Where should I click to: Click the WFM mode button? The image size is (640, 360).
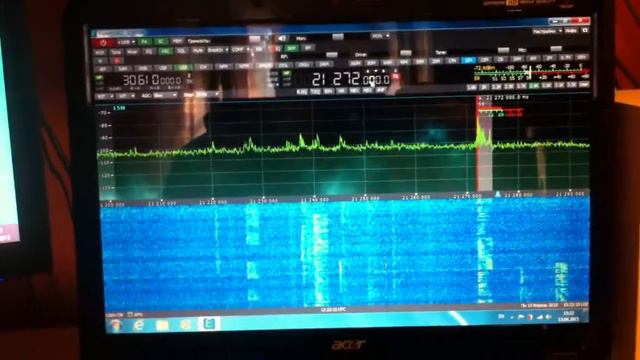coord(244,66)
